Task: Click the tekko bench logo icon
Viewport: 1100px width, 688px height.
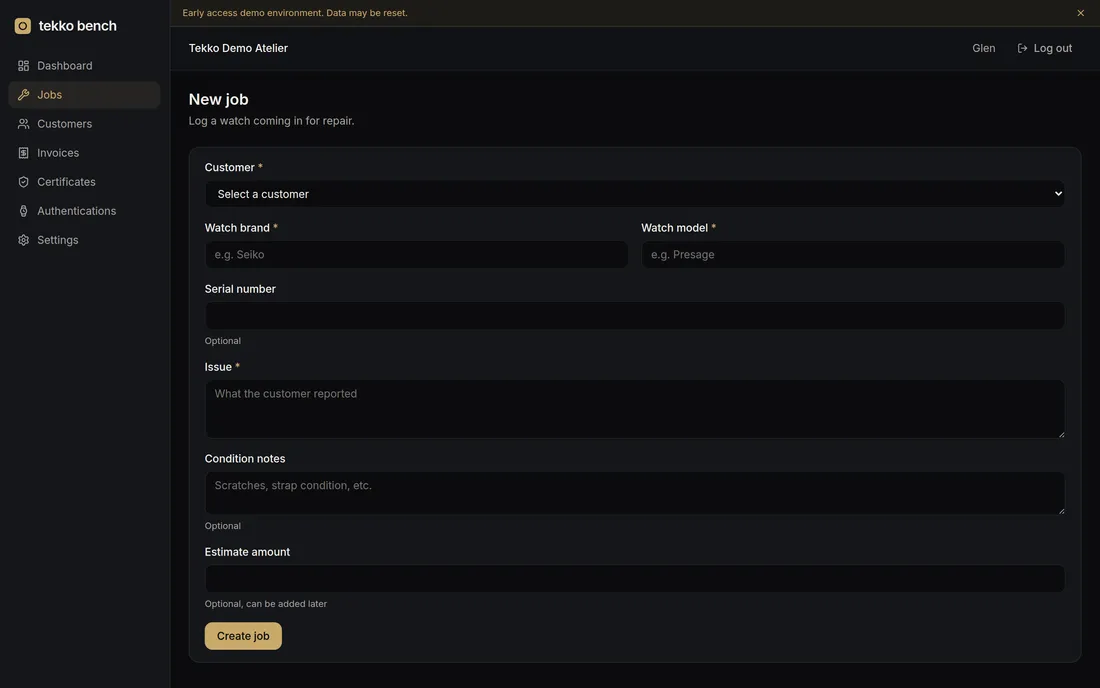Action: click(22, 26)
